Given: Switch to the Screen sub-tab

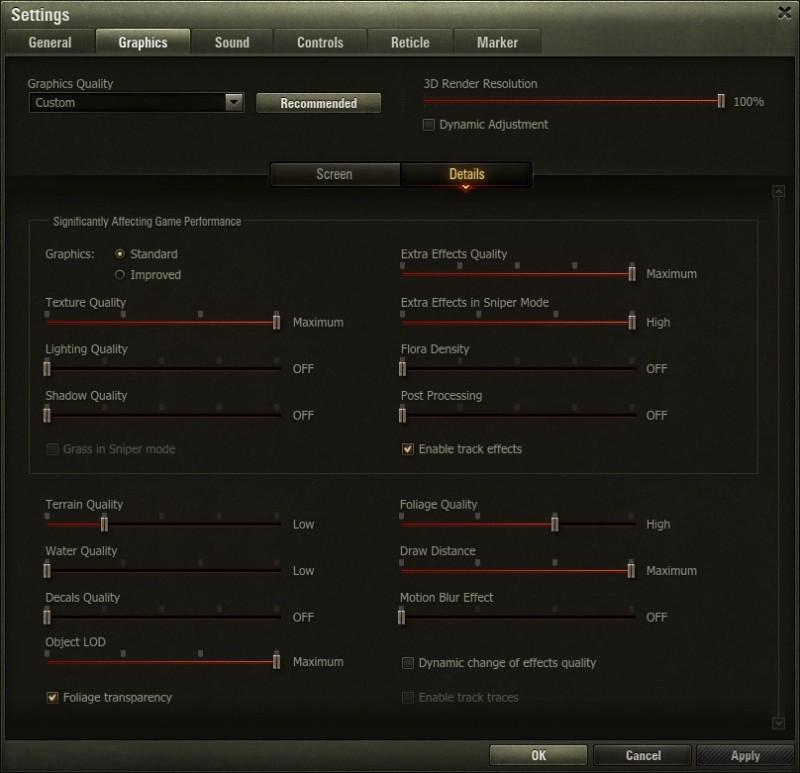Looking at the screenshot, I should [x=335, y=174].
